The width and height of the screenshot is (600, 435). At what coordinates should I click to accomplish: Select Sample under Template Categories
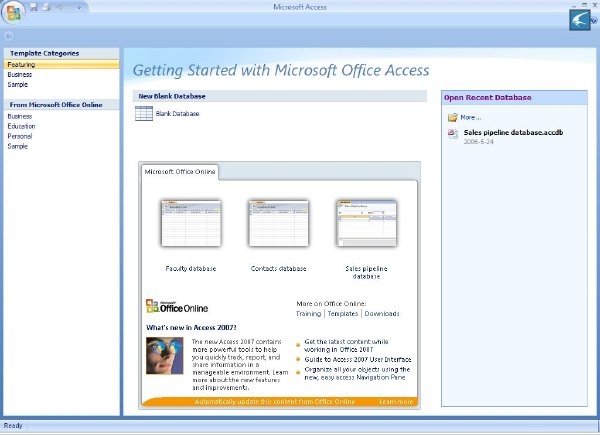pyautogui.click(x=18, y=85)
